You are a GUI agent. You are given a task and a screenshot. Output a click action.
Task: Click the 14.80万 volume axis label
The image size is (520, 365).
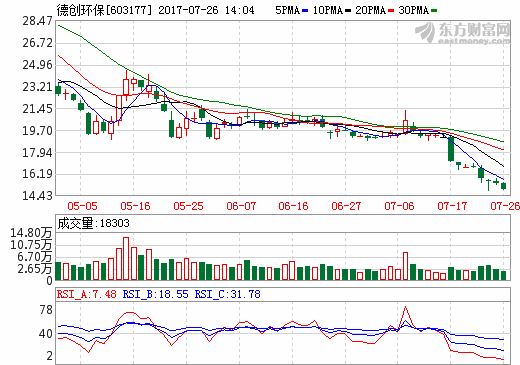[31, 233]
